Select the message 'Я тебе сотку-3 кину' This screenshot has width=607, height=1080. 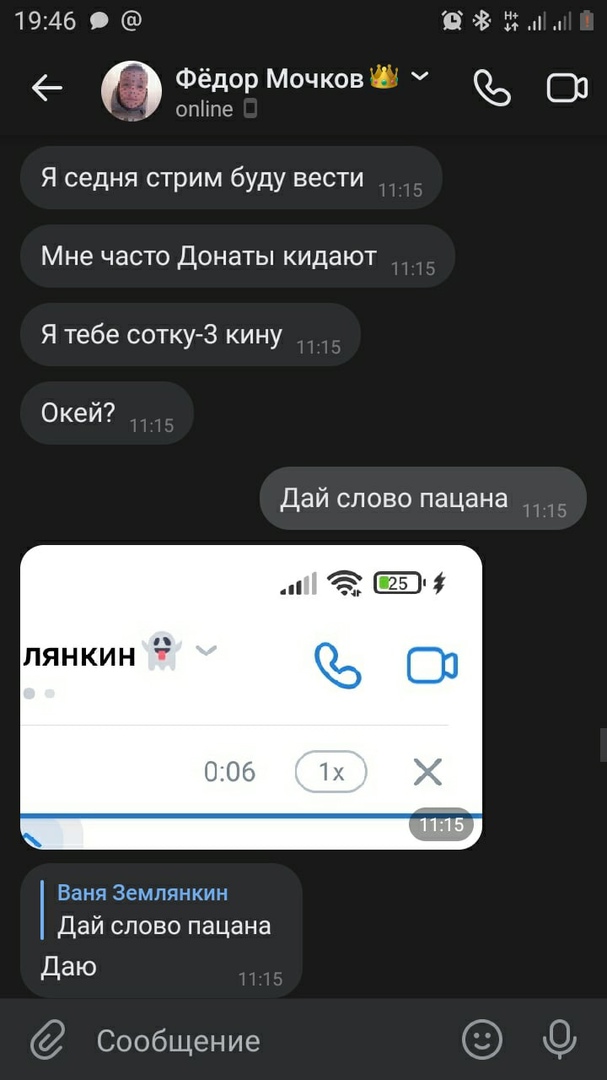pos(190,335)
